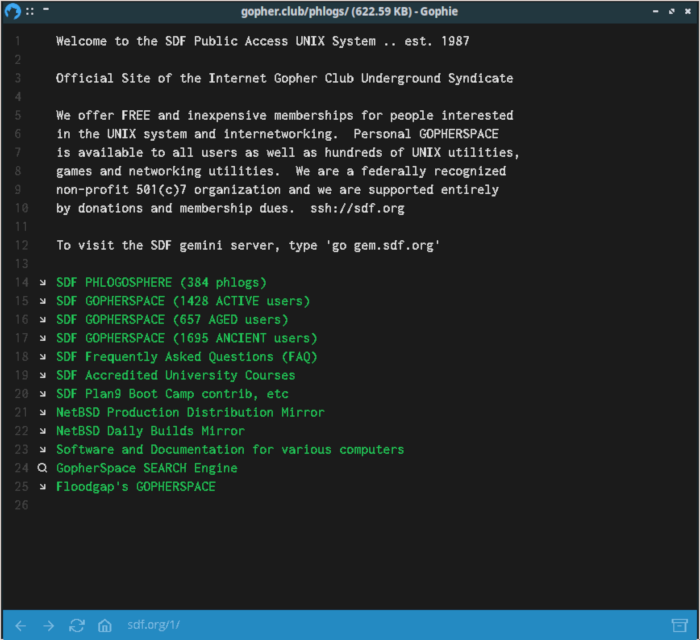Close the Gophie window

pyautogui.click(x=688, y=12)
